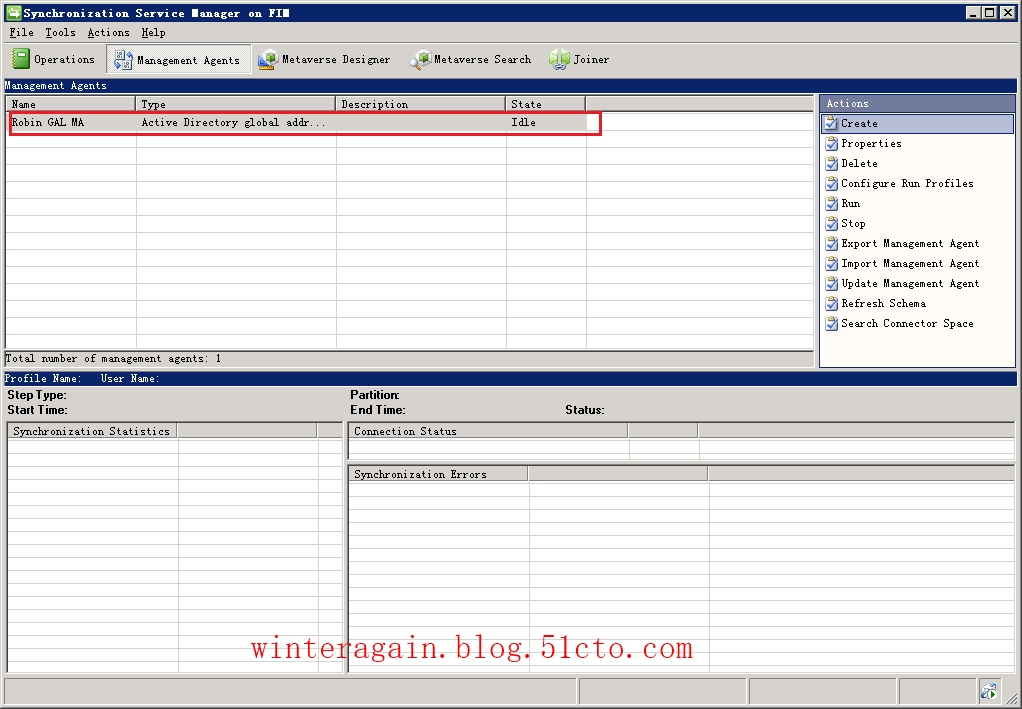Viewport: 1022px width, 709px height.
Task: Select Import Management Agent action
Action: pos(910,264)
